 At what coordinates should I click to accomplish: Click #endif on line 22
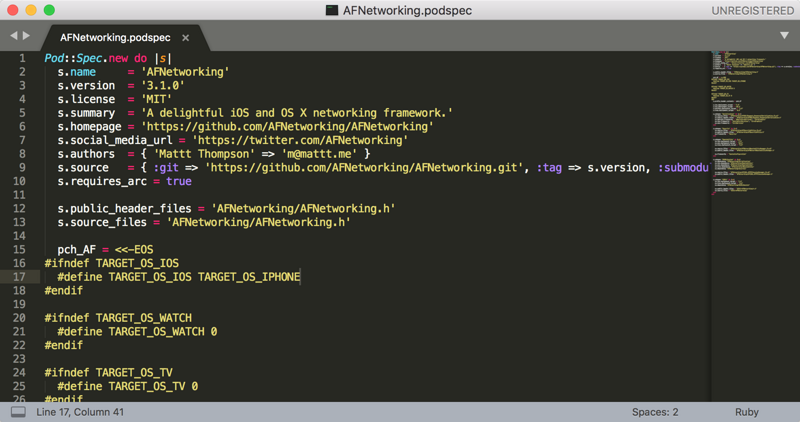(x=64, y=345)
